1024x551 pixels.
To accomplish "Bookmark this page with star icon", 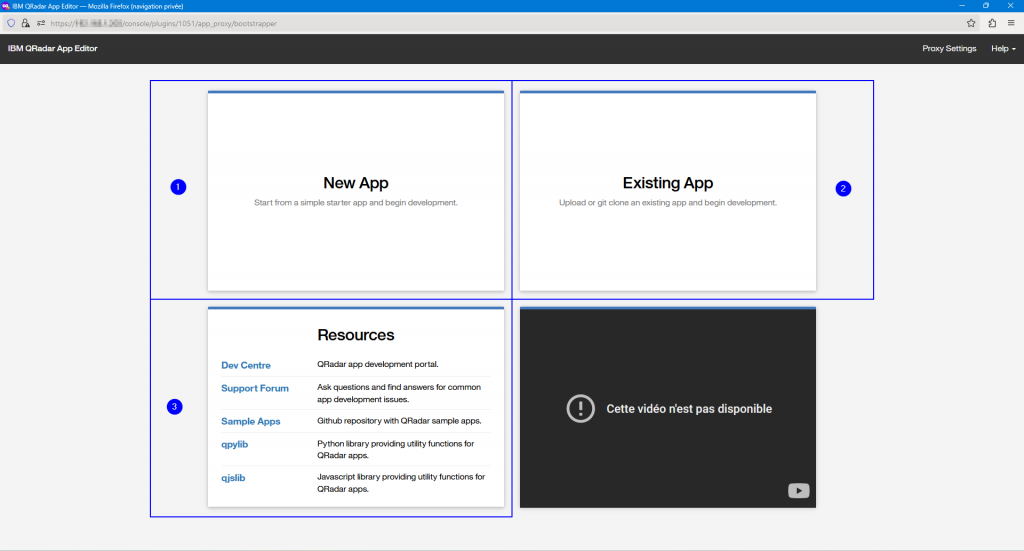I will pos(971,24).
